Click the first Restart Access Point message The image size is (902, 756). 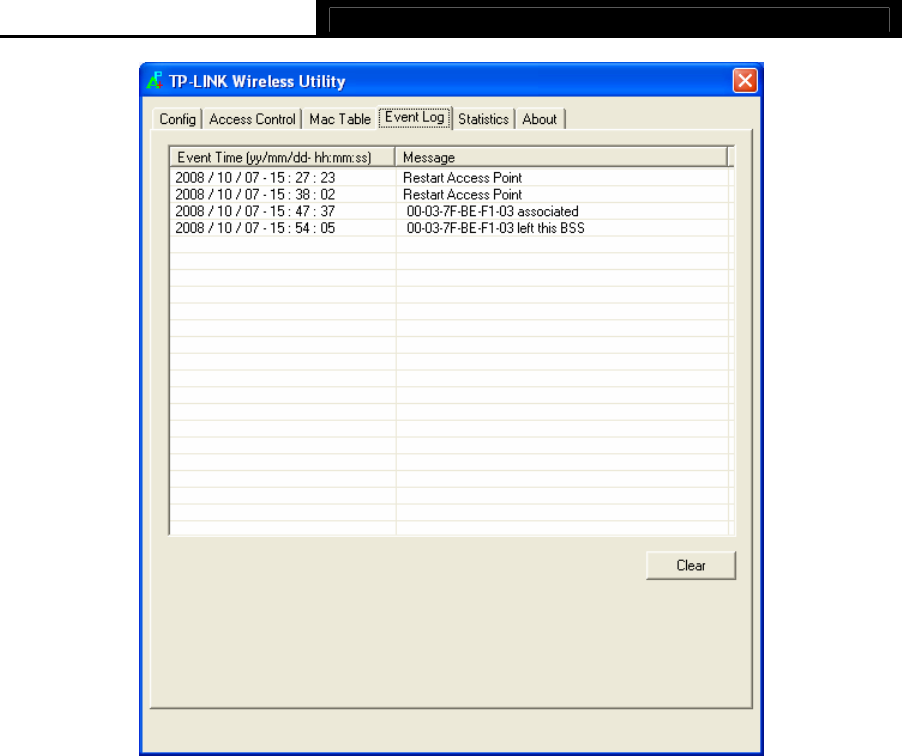(463, 178)
